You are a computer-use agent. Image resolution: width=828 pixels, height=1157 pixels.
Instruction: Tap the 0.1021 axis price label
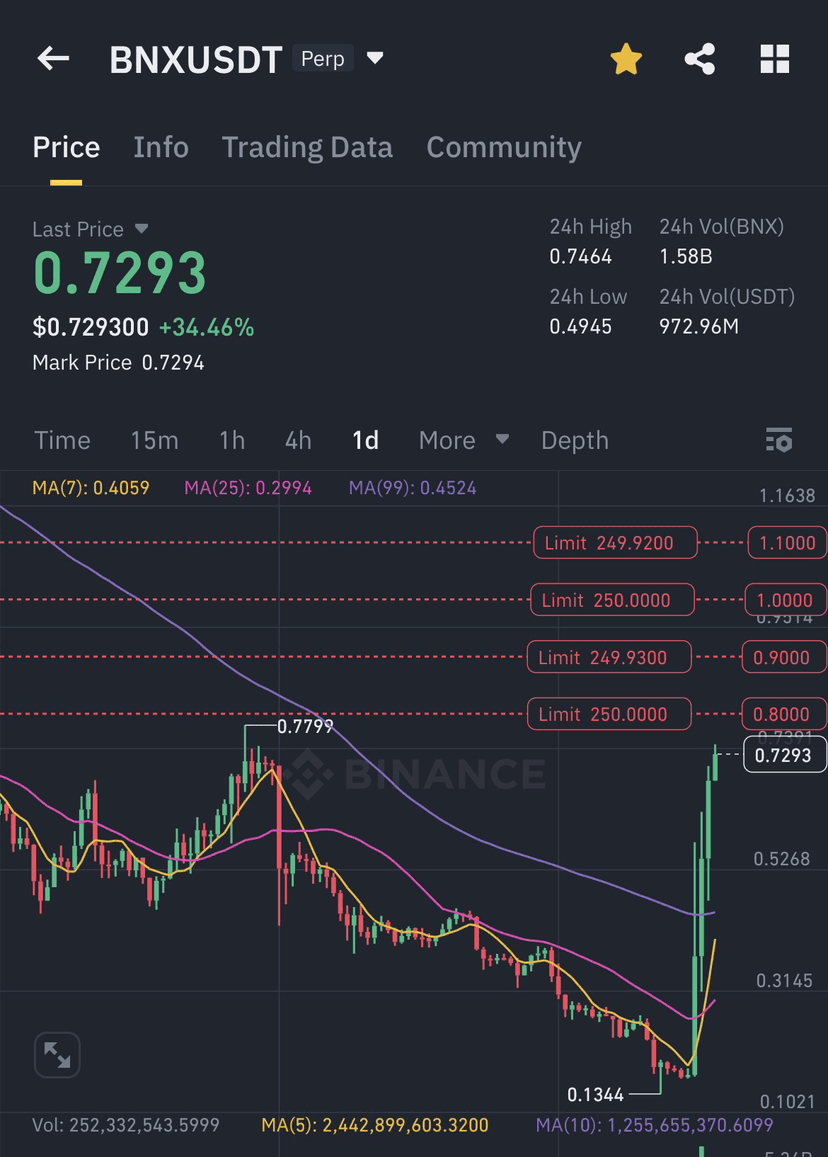[x=787, y=1102]
